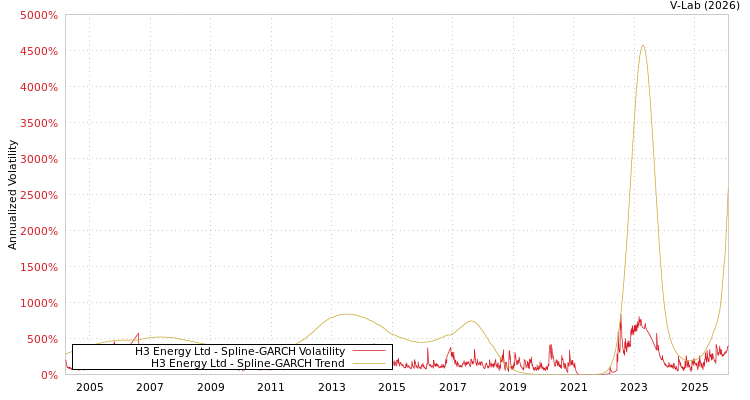Viewport: 750px width, 400px height.
Task: Click the 4000% y-axis label
Action: click(x=39, y=87)
